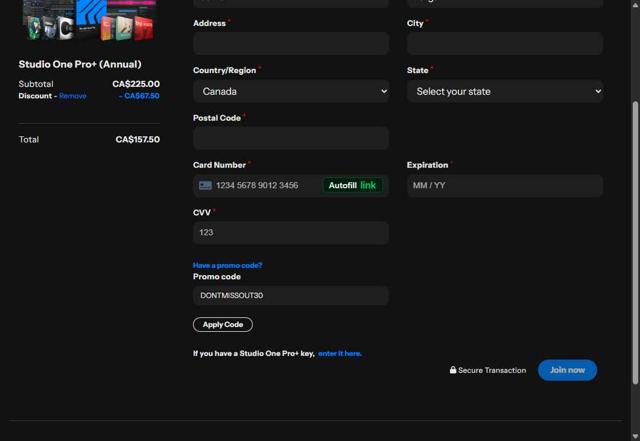
Task: Click the Autofill link button
Action: coord(352,185)
